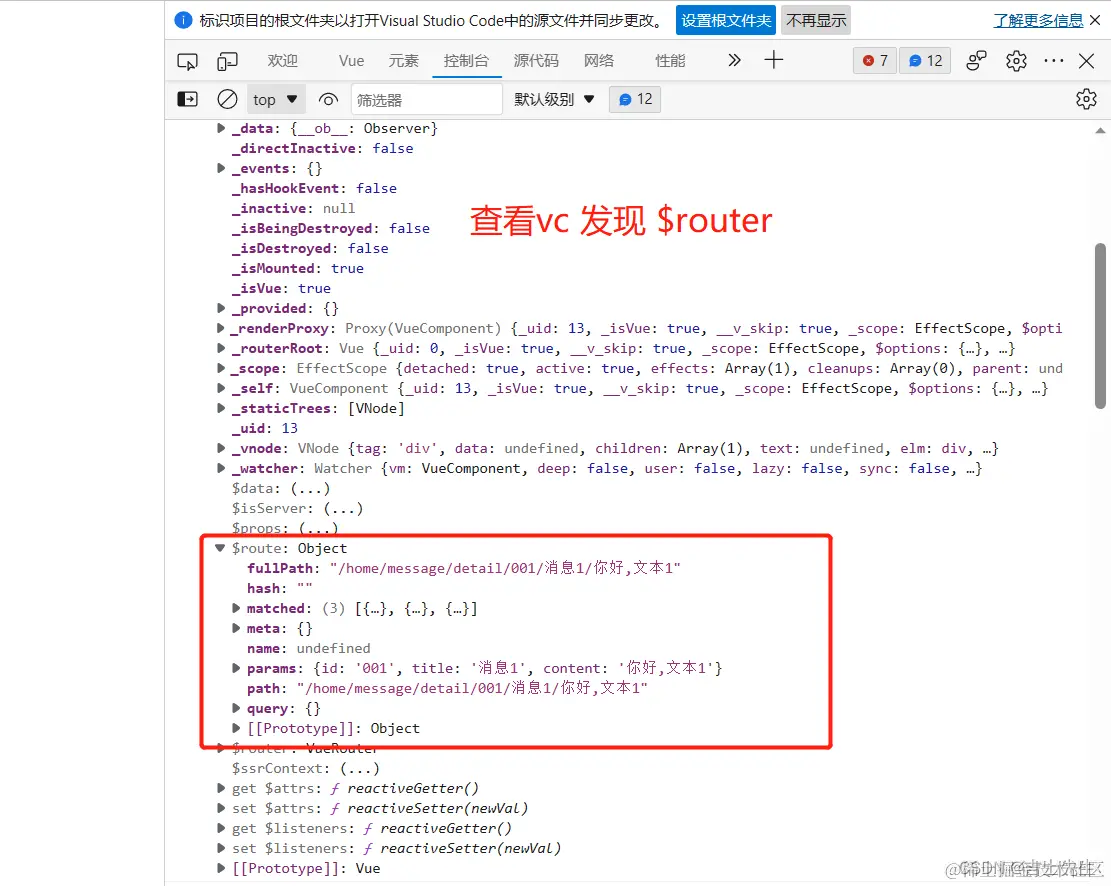This screenshot has width=1111, height=886.
Task: Click the _isMounted: true row
Action: coord(298,268)
